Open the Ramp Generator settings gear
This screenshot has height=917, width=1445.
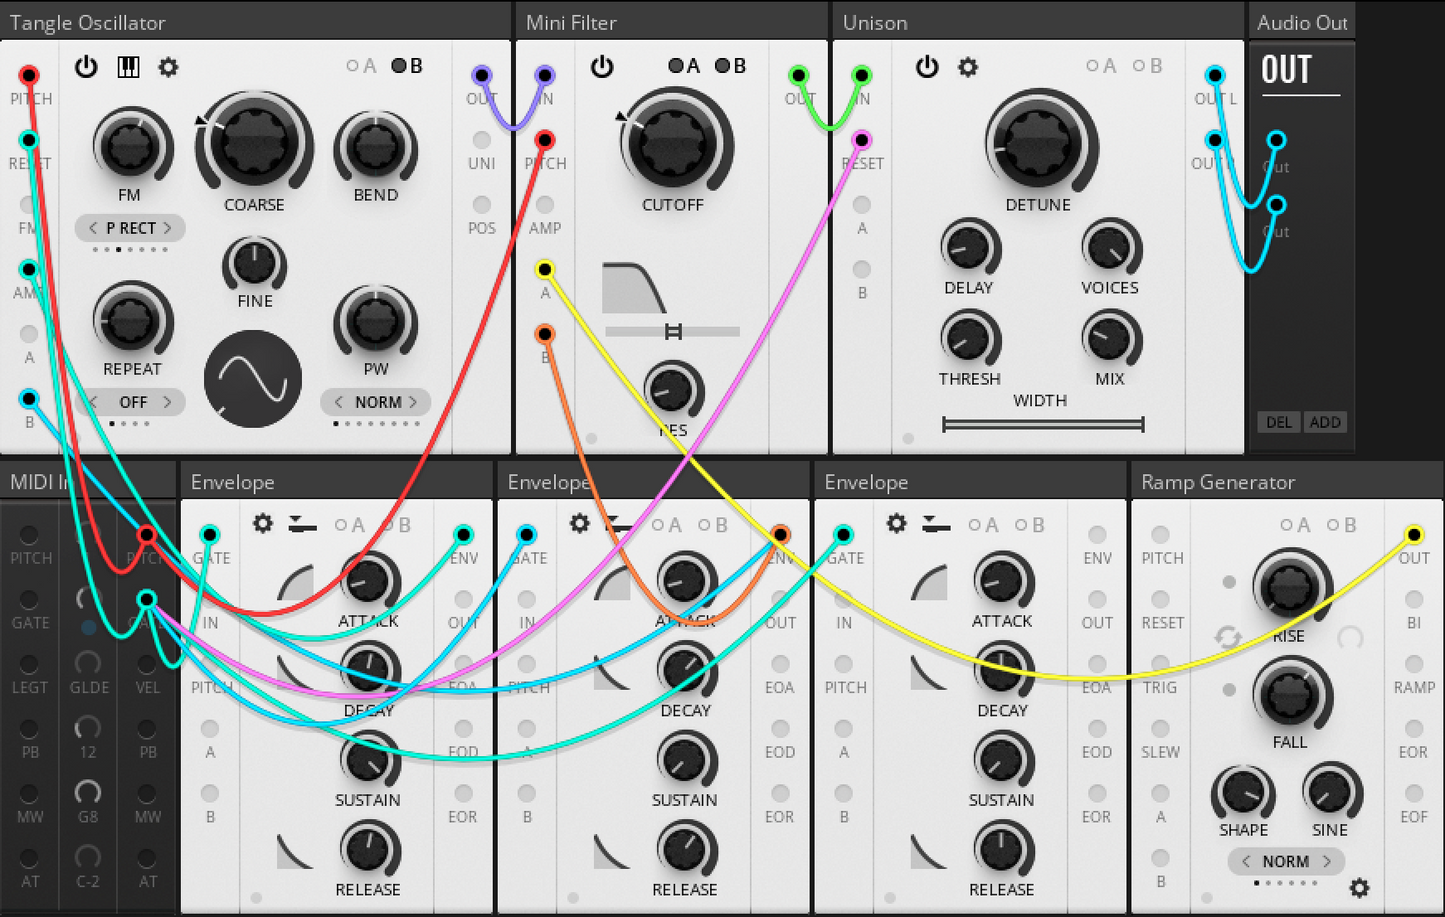point(1360,887)
